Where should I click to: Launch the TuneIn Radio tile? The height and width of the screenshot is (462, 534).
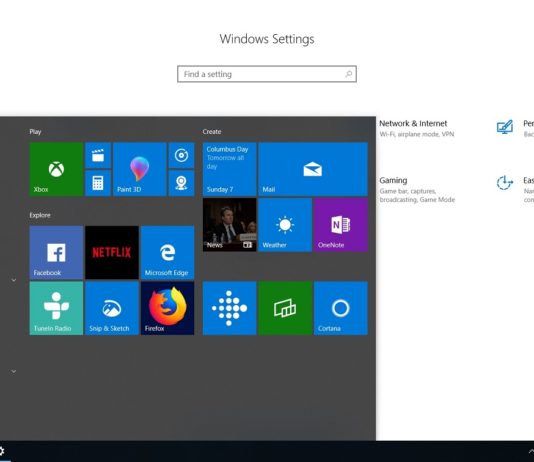(x=56, y=308)
